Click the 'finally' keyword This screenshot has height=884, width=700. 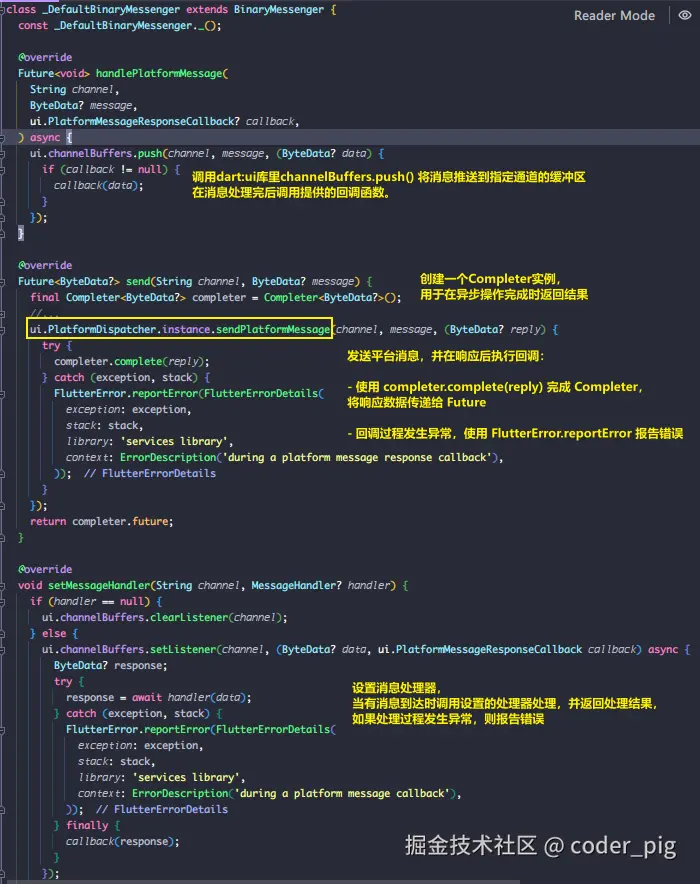pos(87,825)
